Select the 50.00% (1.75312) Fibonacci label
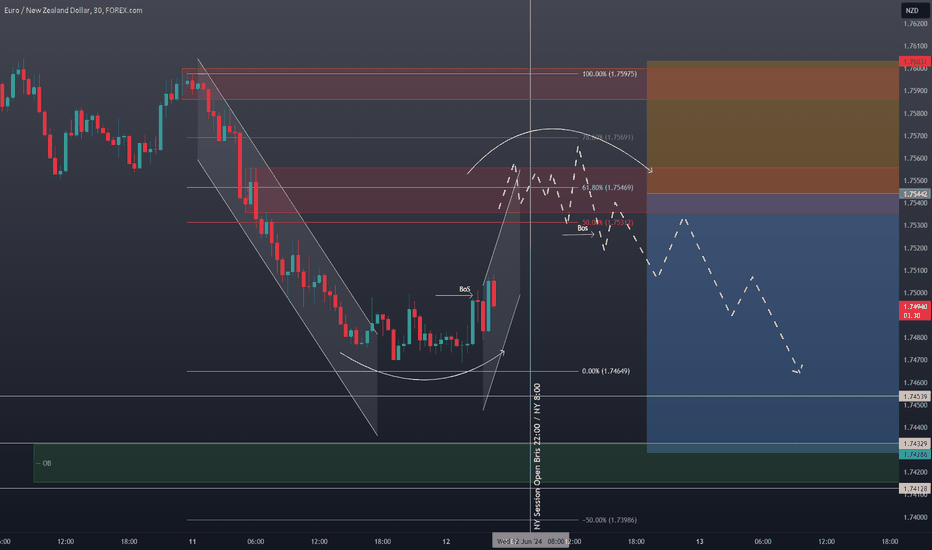The height and width of the screenshot is (550, 932). (607, 222)
